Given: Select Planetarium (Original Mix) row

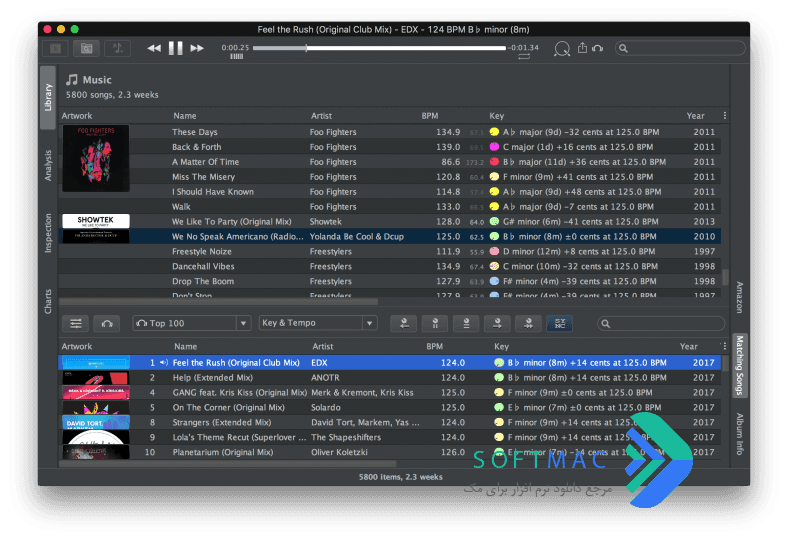Looking at the screenshot, I should click(x=389, y=452).
